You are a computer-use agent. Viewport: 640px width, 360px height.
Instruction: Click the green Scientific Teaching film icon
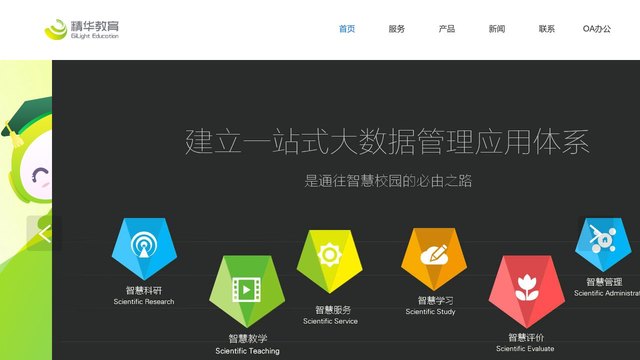click(x=247, y=291)
